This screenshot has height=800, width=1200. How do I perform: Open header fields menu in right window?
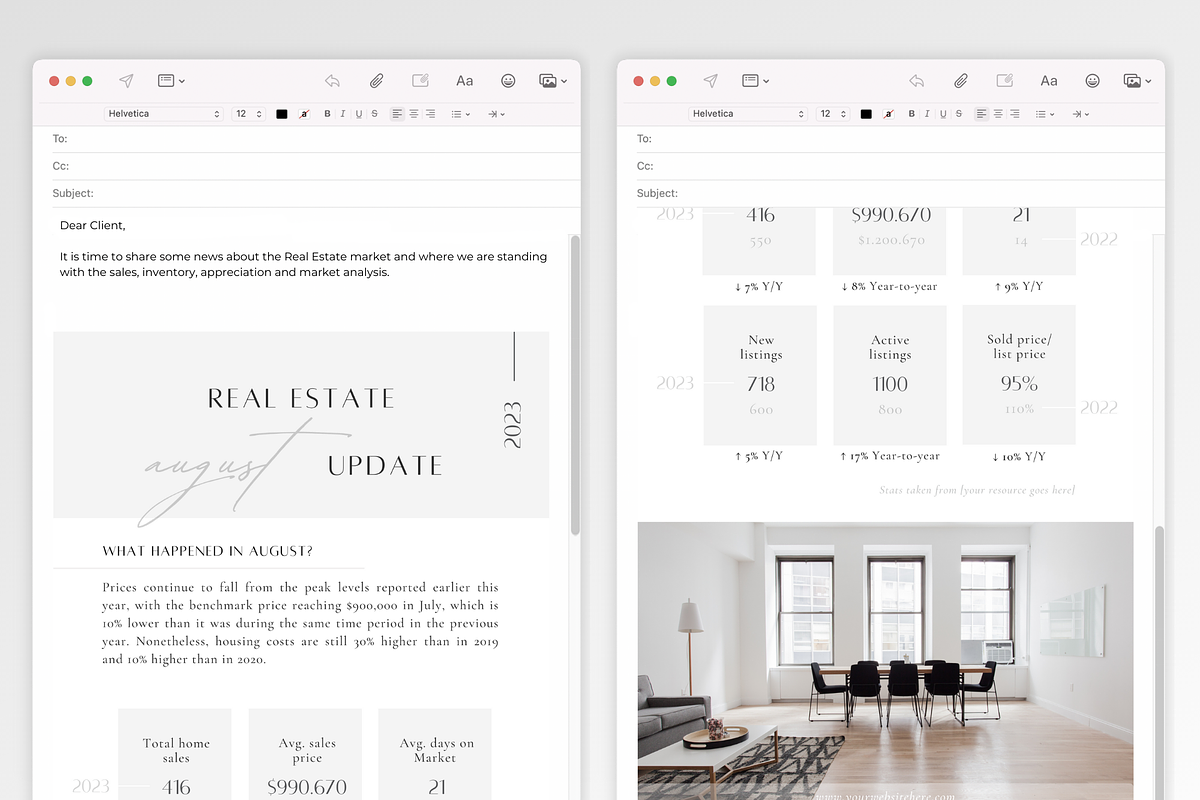click(755, 81)
